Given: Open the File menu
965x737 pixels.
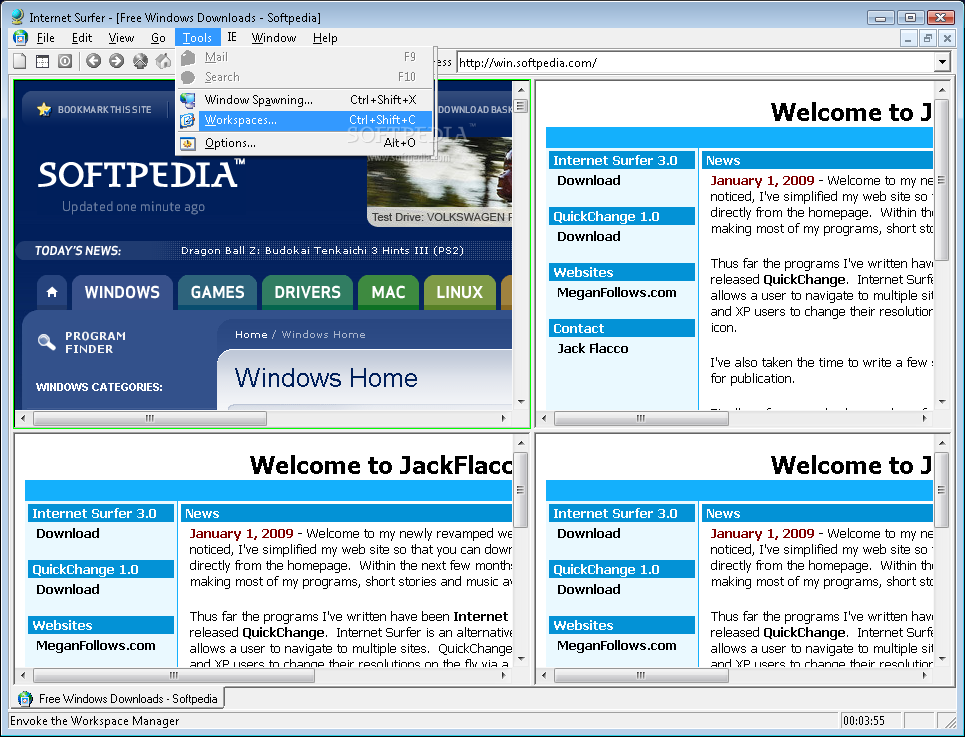Looking at the screenshot, I should coord(46,38).
